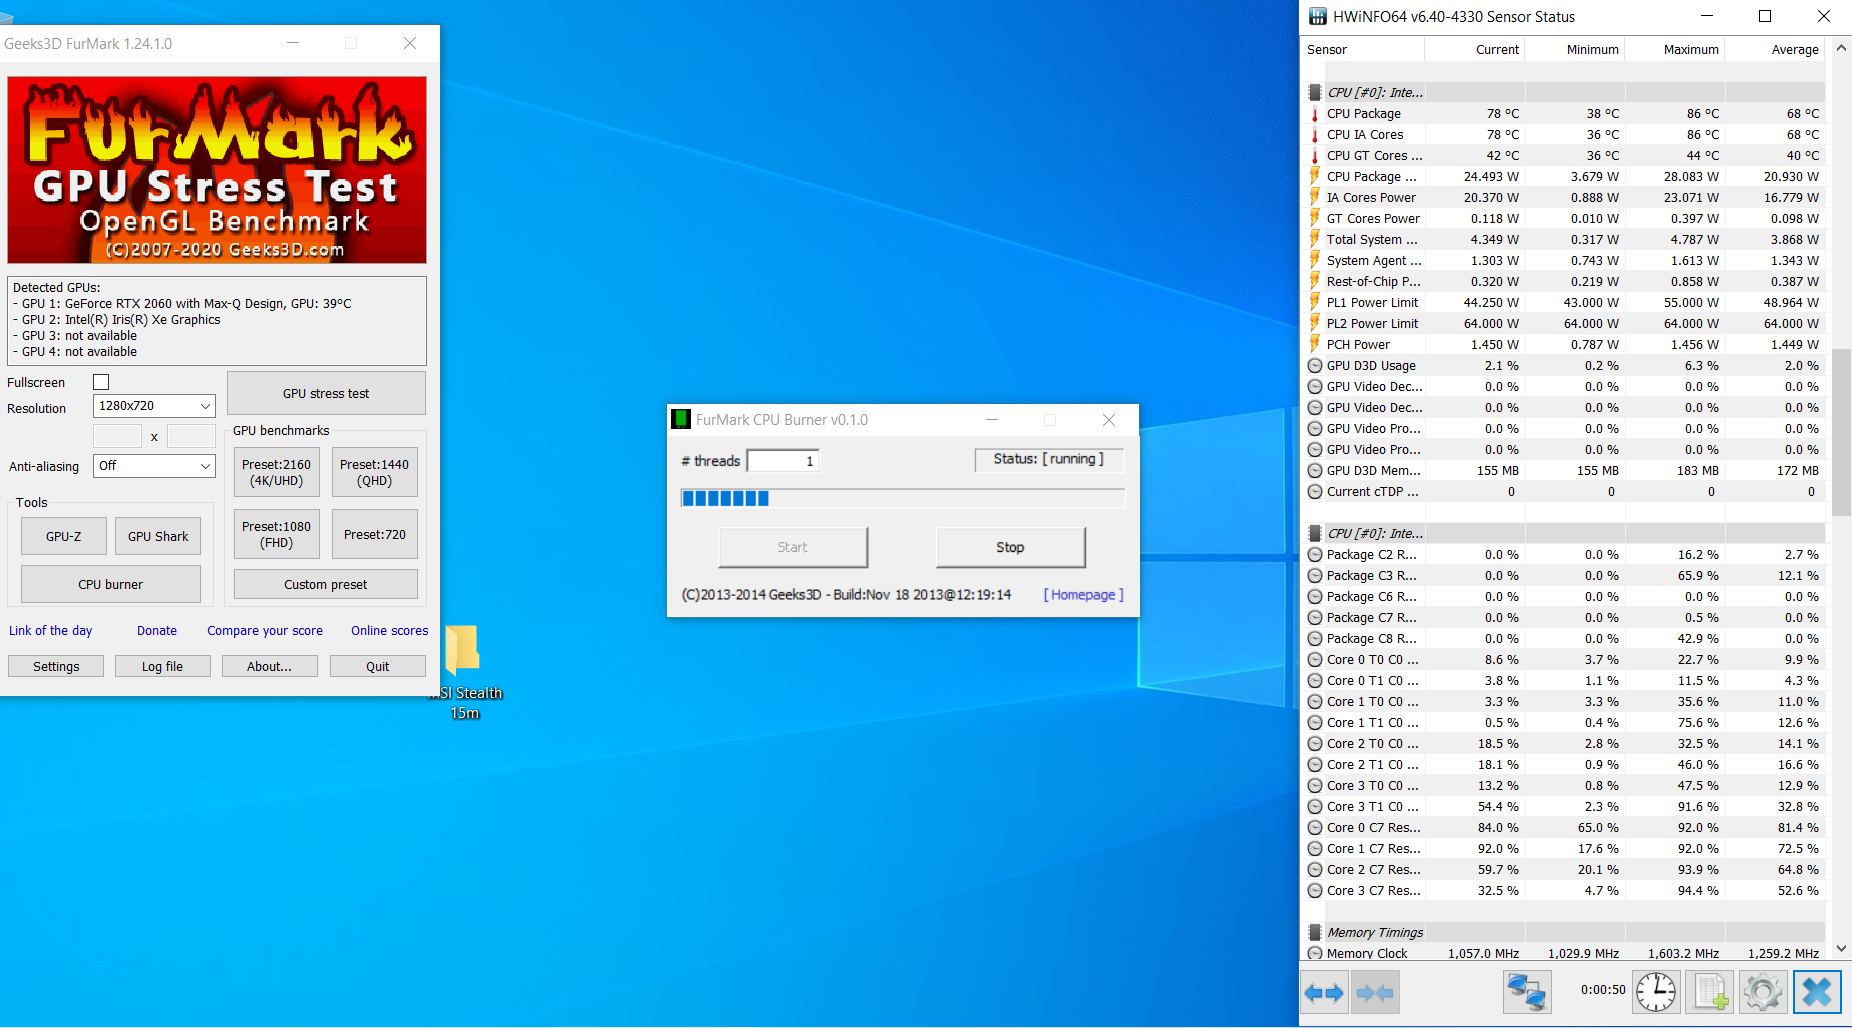This screenshot has height=1028, width=1852.
Task: Open HWiNFO sensor settings gear icon
Action: 1762,993
